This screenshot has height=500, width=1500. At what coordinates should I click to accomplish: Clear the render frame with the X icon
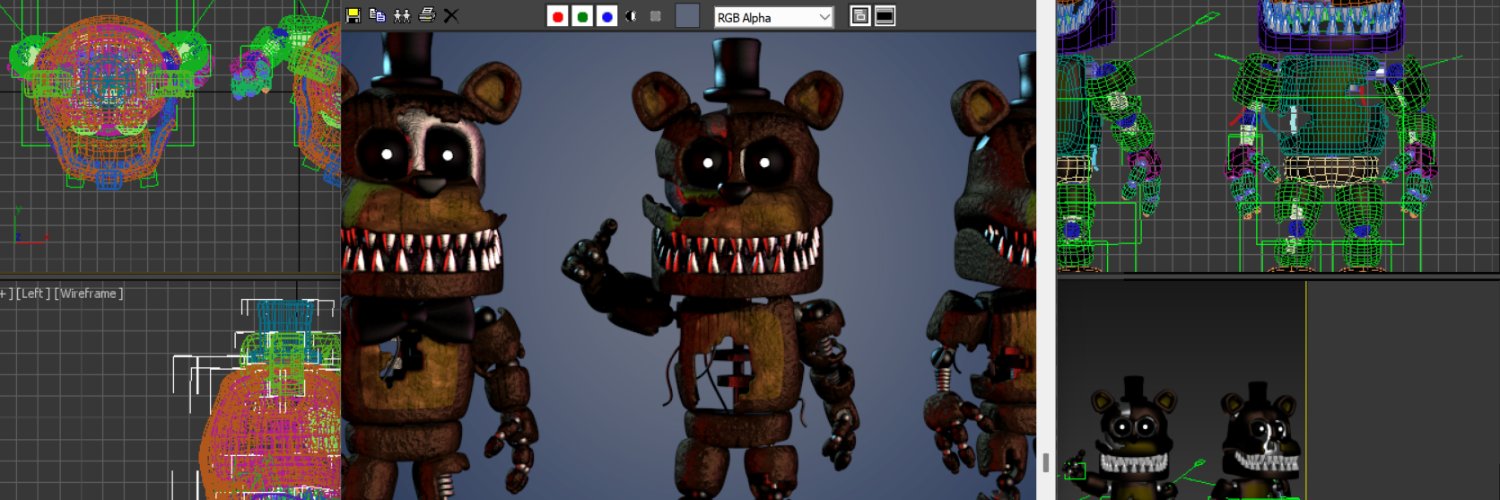pos(451,15)
